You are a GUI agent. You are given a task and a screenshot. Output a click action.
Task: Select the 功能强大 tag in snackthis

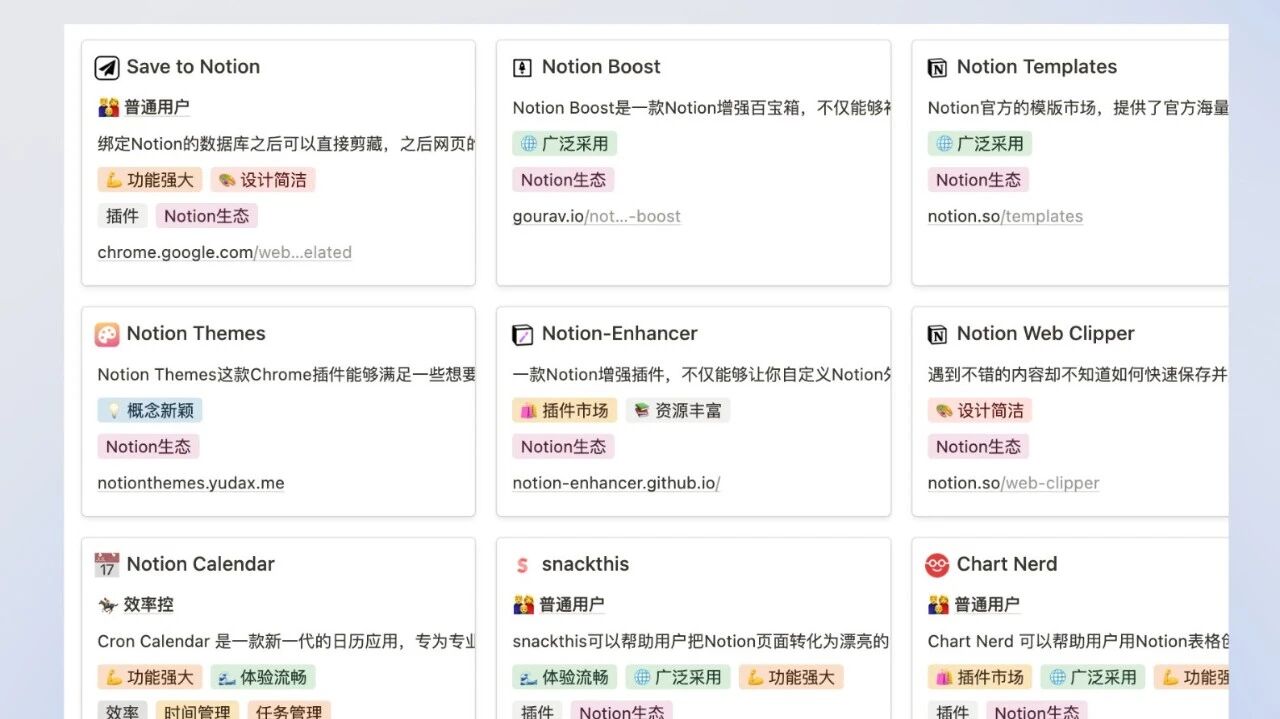[x=791, y=677]
